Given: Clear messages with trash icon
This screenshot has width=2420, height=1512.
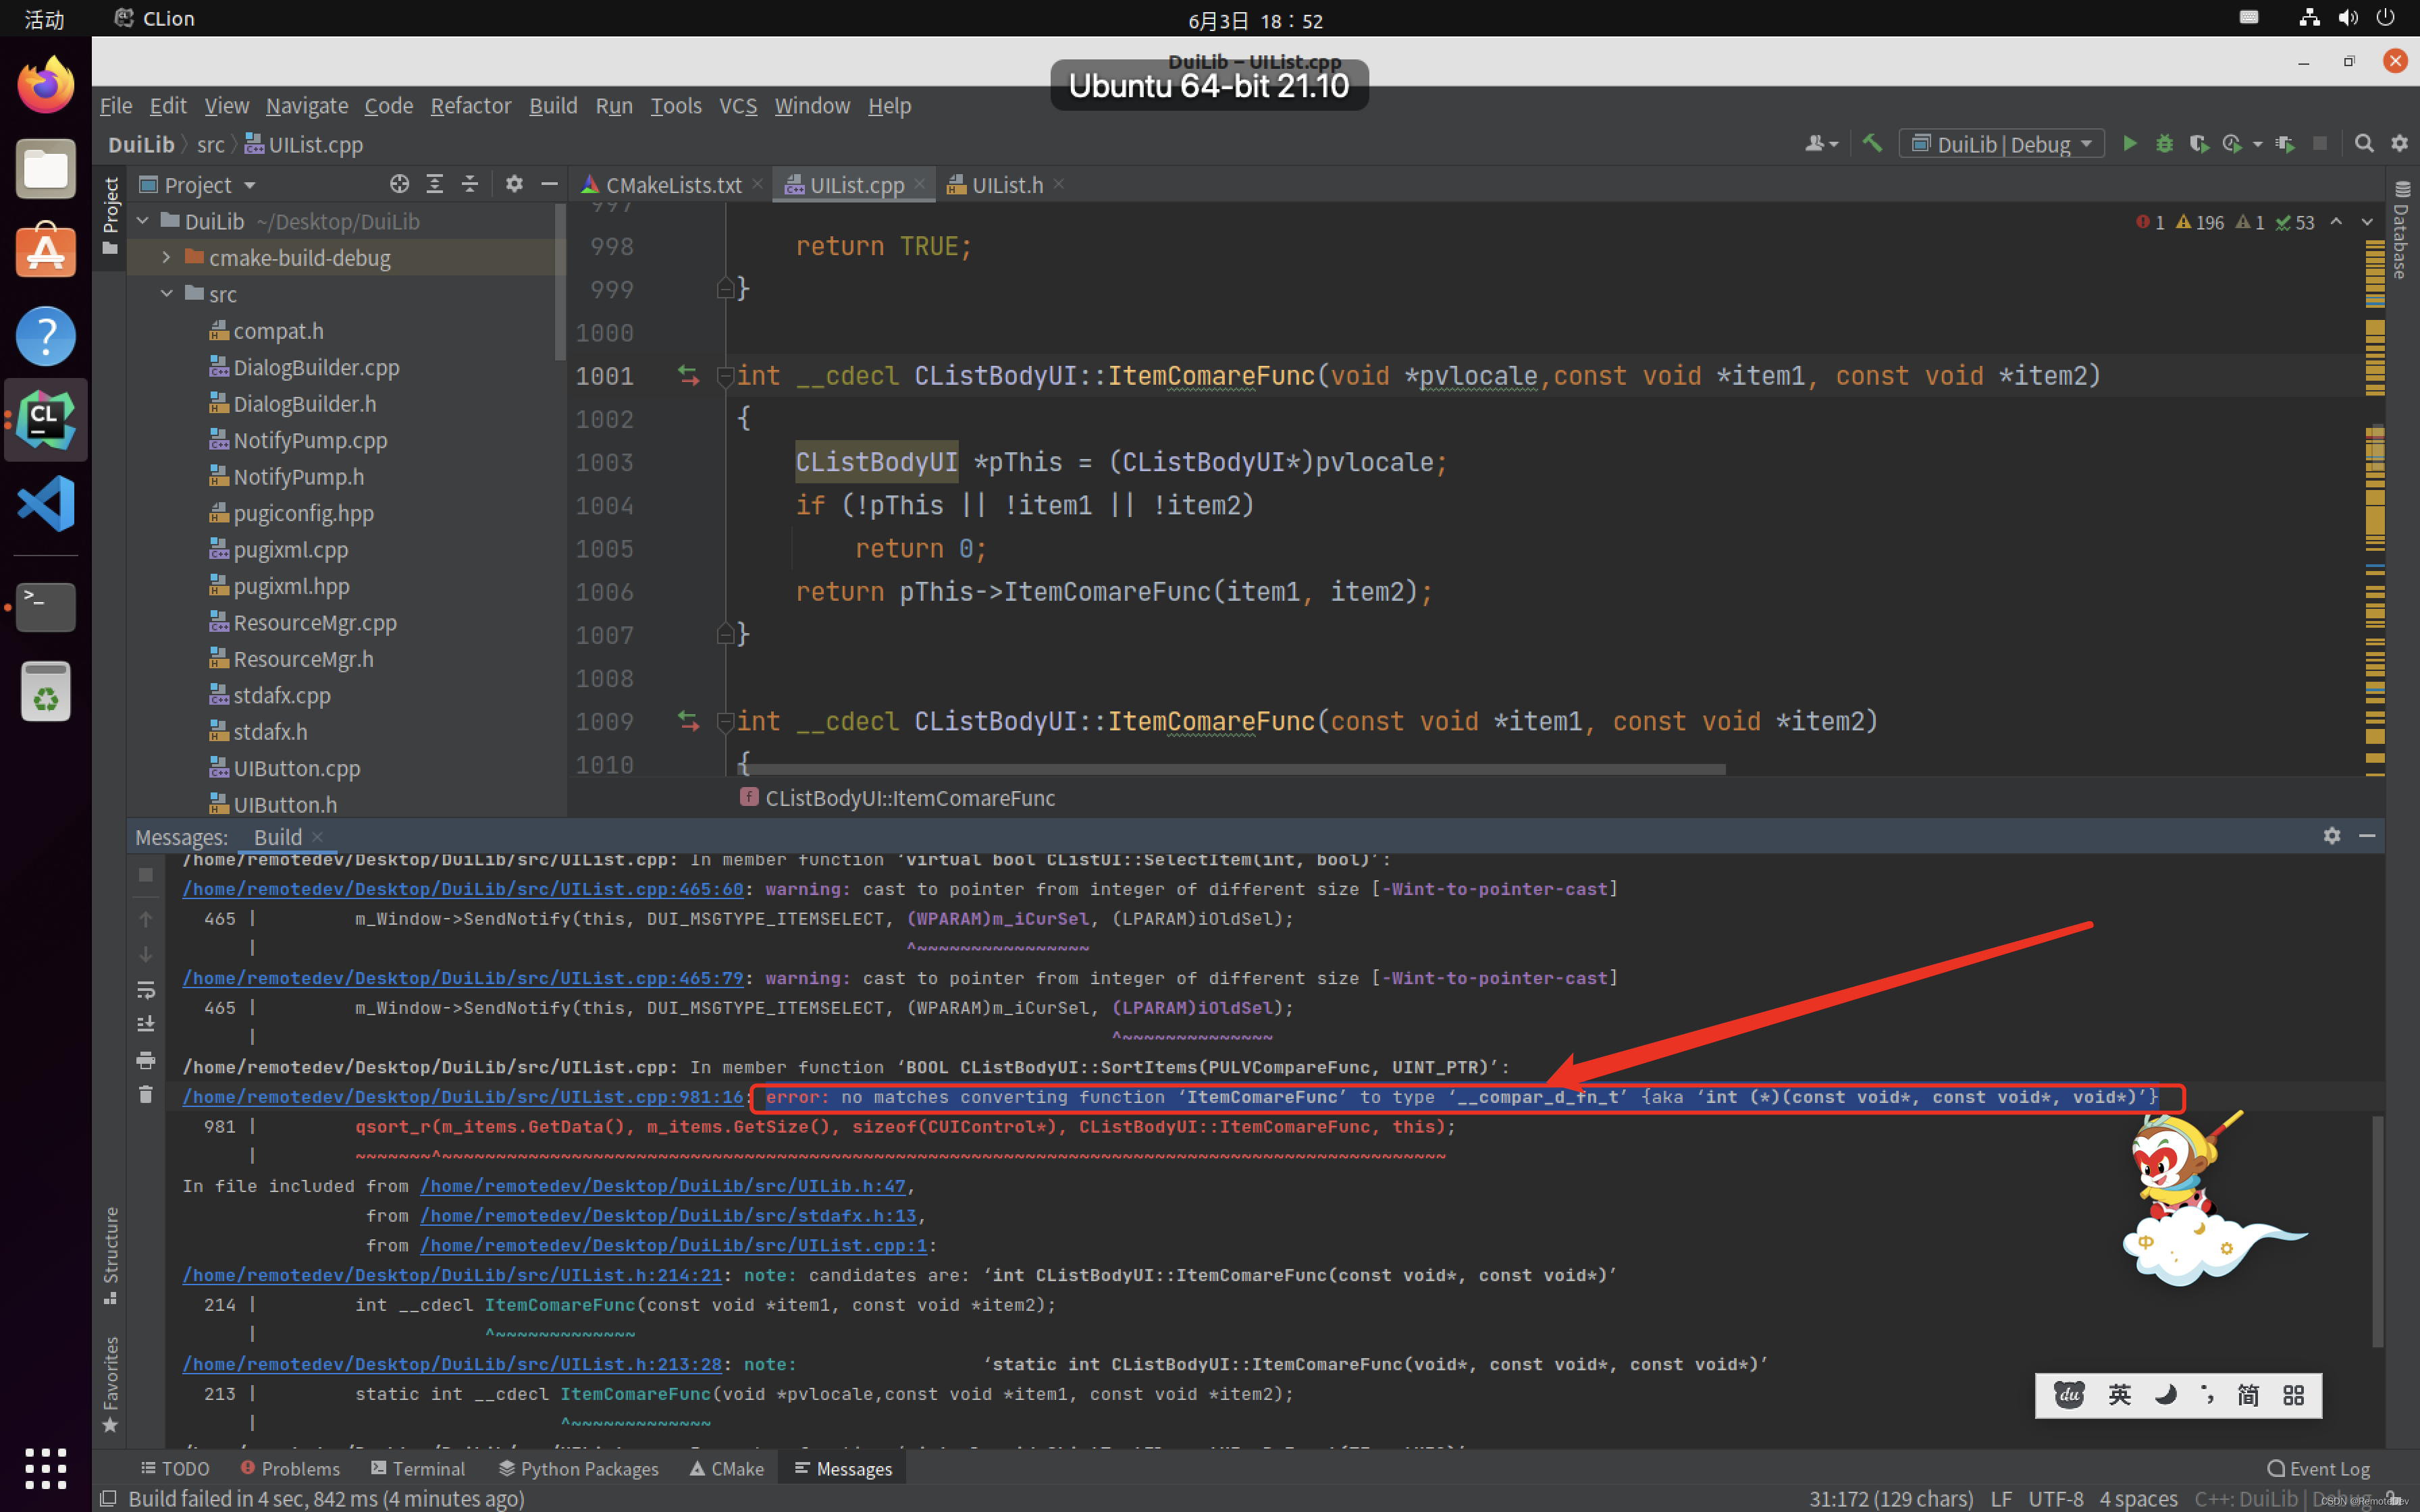Looking at the screenshot, I should (146, 1095).
